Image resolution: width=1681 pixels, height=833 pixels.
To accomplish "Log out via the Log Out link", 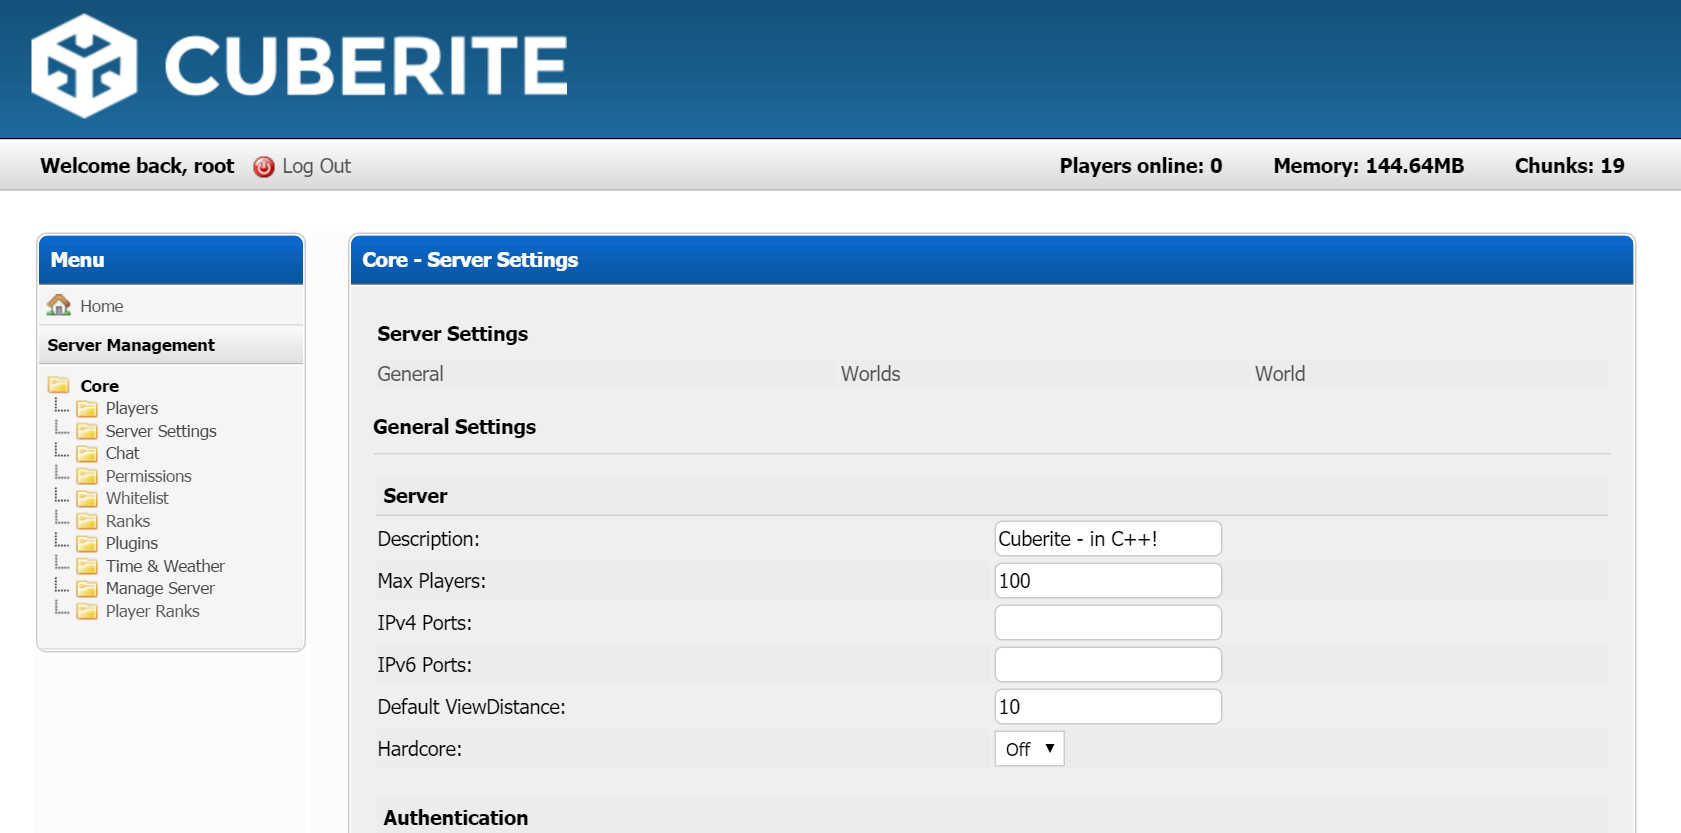I will tap(316, 166).
